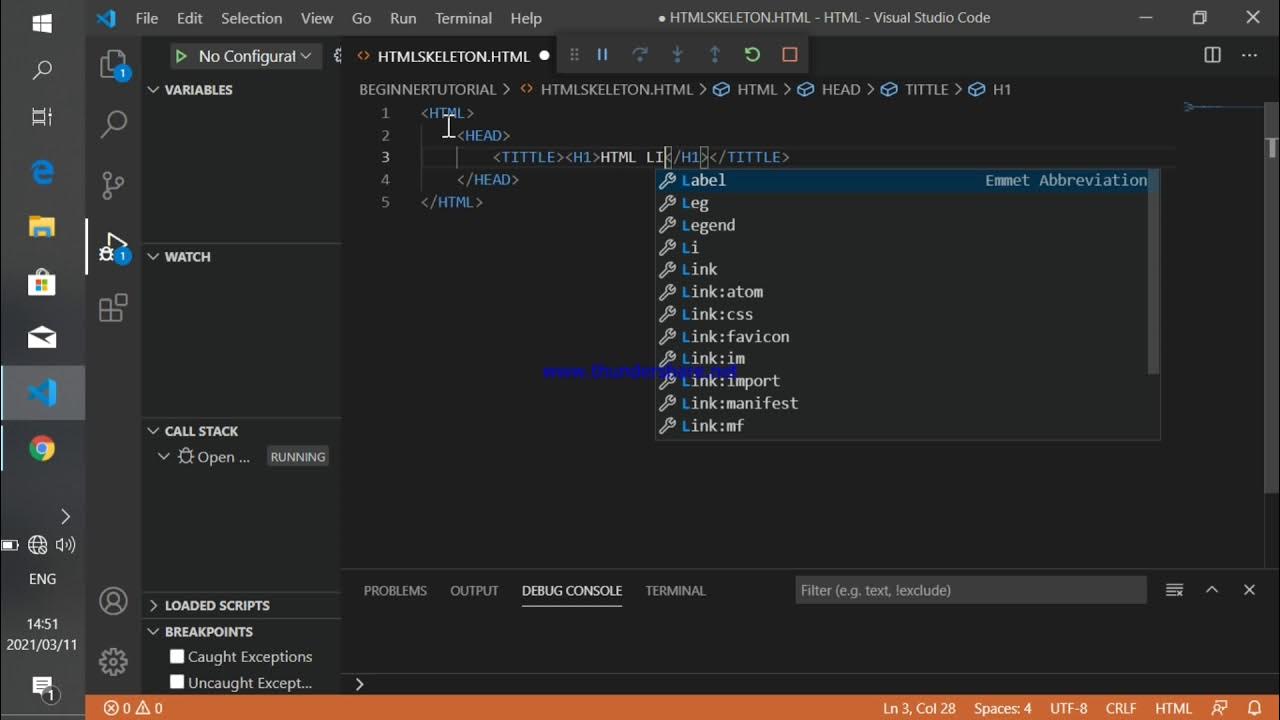The width and height of the screenshot is (1280, 720).
Task: Click the debug Step Into icon
Action: (677, 55)
